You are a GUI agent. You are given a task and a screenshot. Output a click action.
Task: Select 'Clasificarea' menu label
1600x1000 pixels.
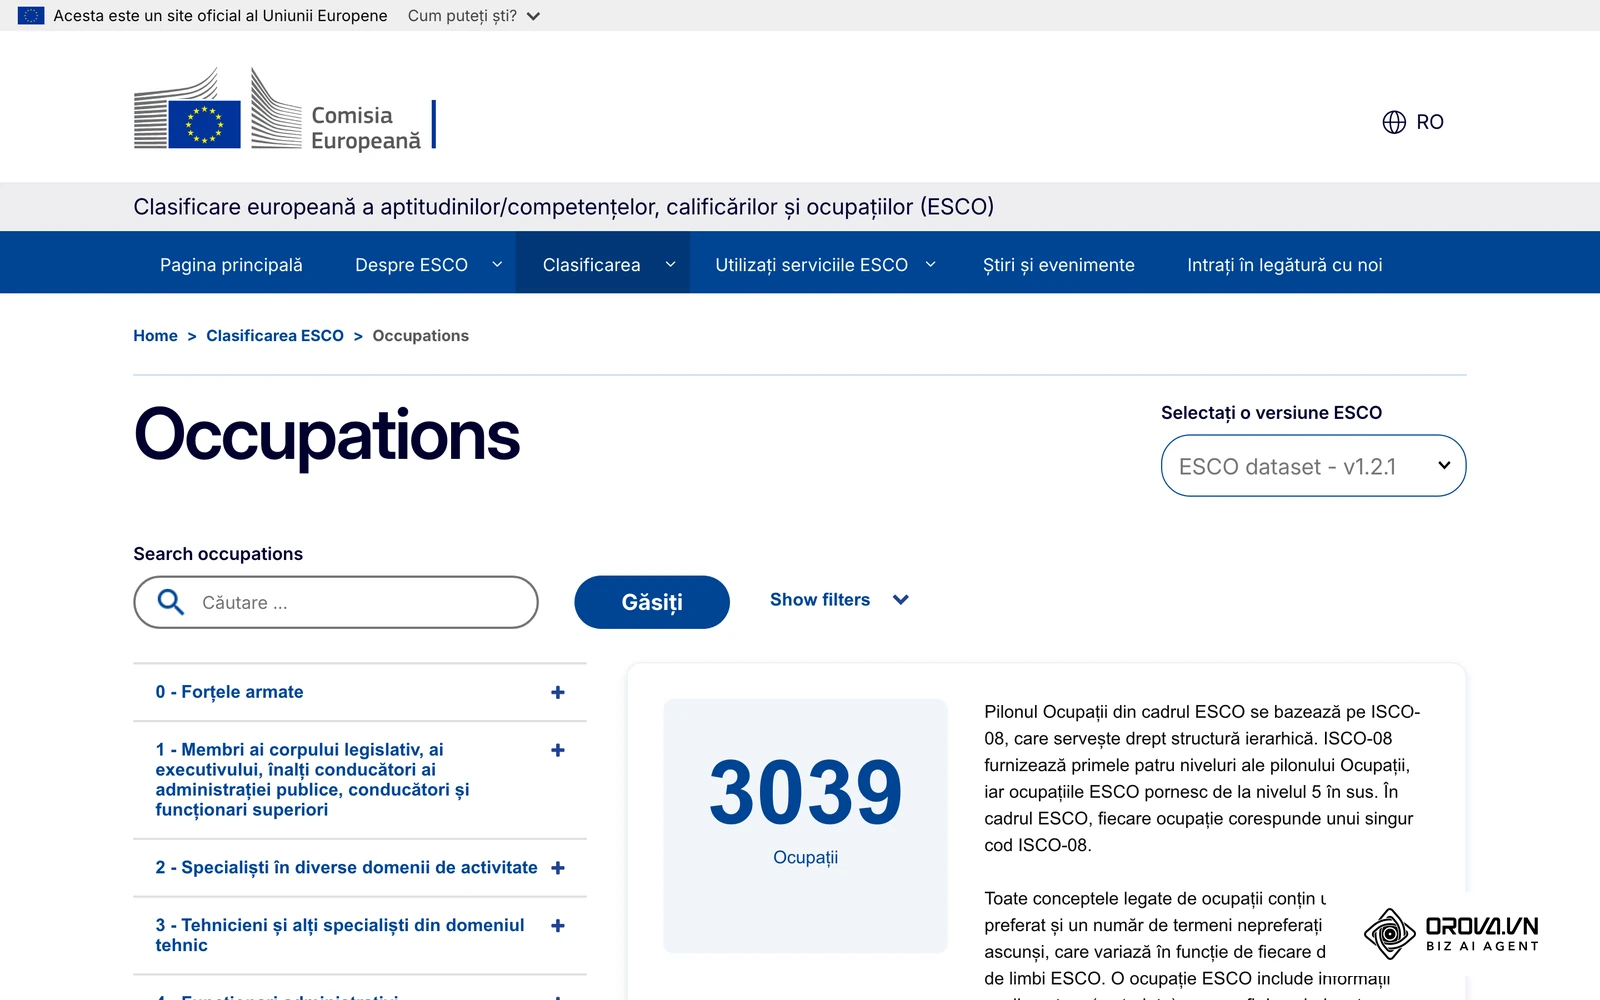pos(591,265)
